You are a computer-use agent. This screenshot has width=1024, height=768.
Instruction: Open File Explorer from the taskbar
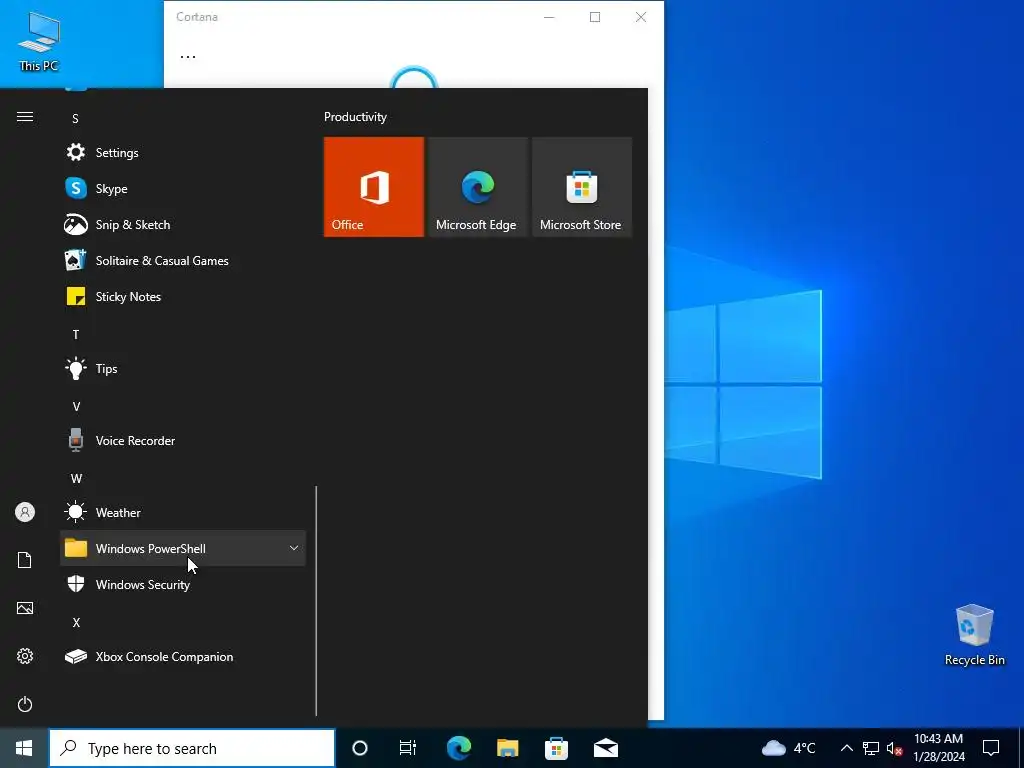(x=507, y=748)
